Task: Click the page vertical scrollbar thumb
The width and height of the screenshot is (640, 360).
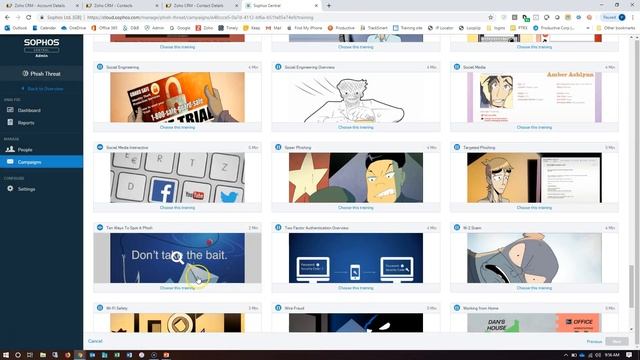Action: click(631, 286)
